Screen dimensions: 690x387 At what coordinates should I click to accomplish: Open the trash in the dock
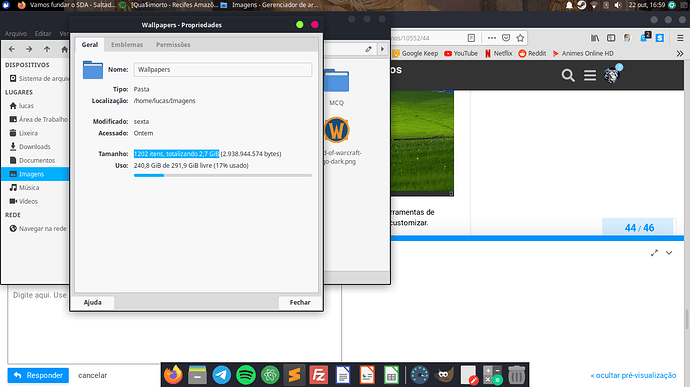[516, 375]
